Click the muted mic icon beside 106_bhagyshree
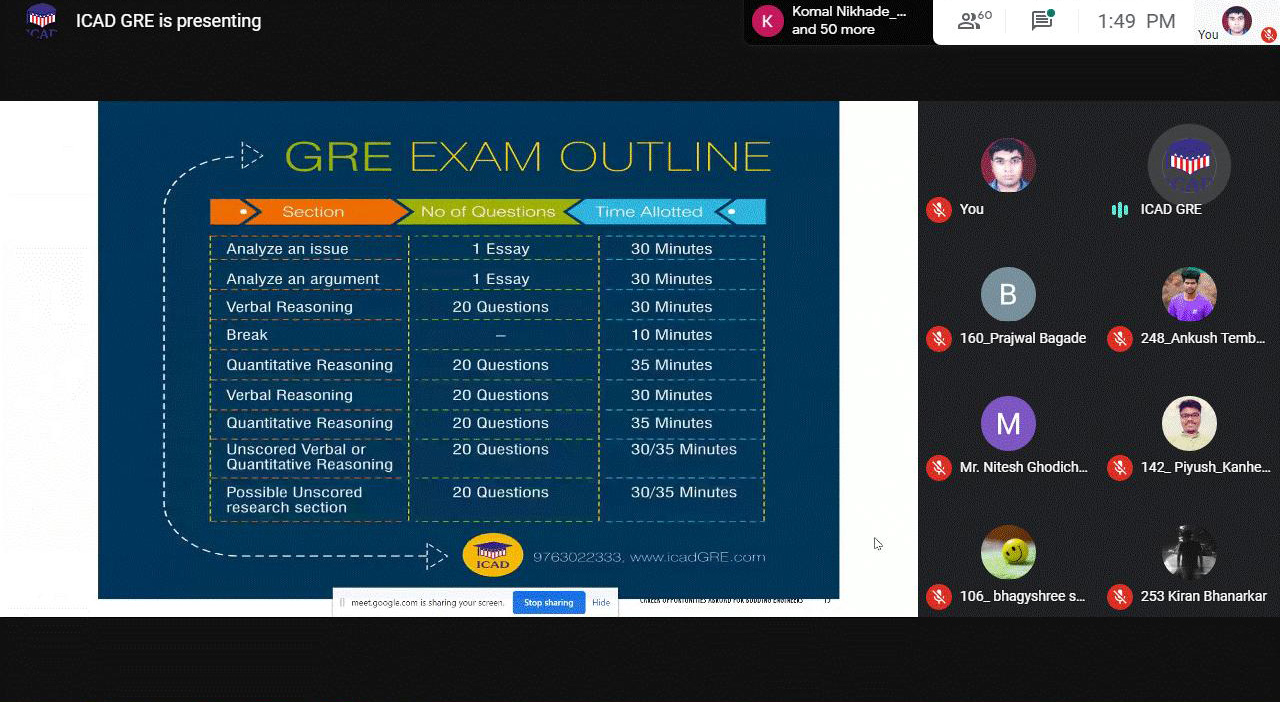 coord(938,597)
